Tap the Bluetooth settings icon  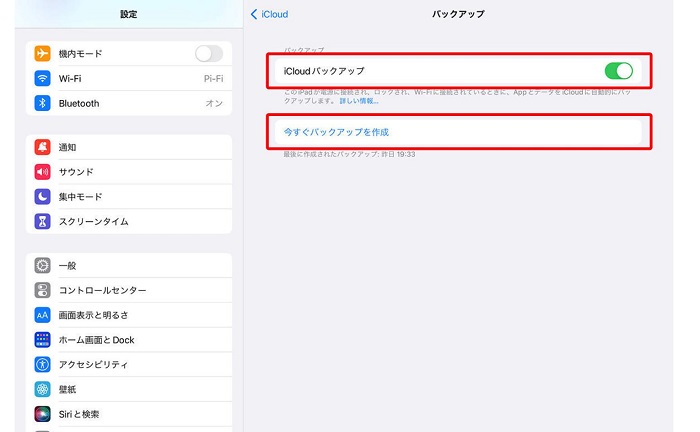pyautogui.click(x=42, y=103)
